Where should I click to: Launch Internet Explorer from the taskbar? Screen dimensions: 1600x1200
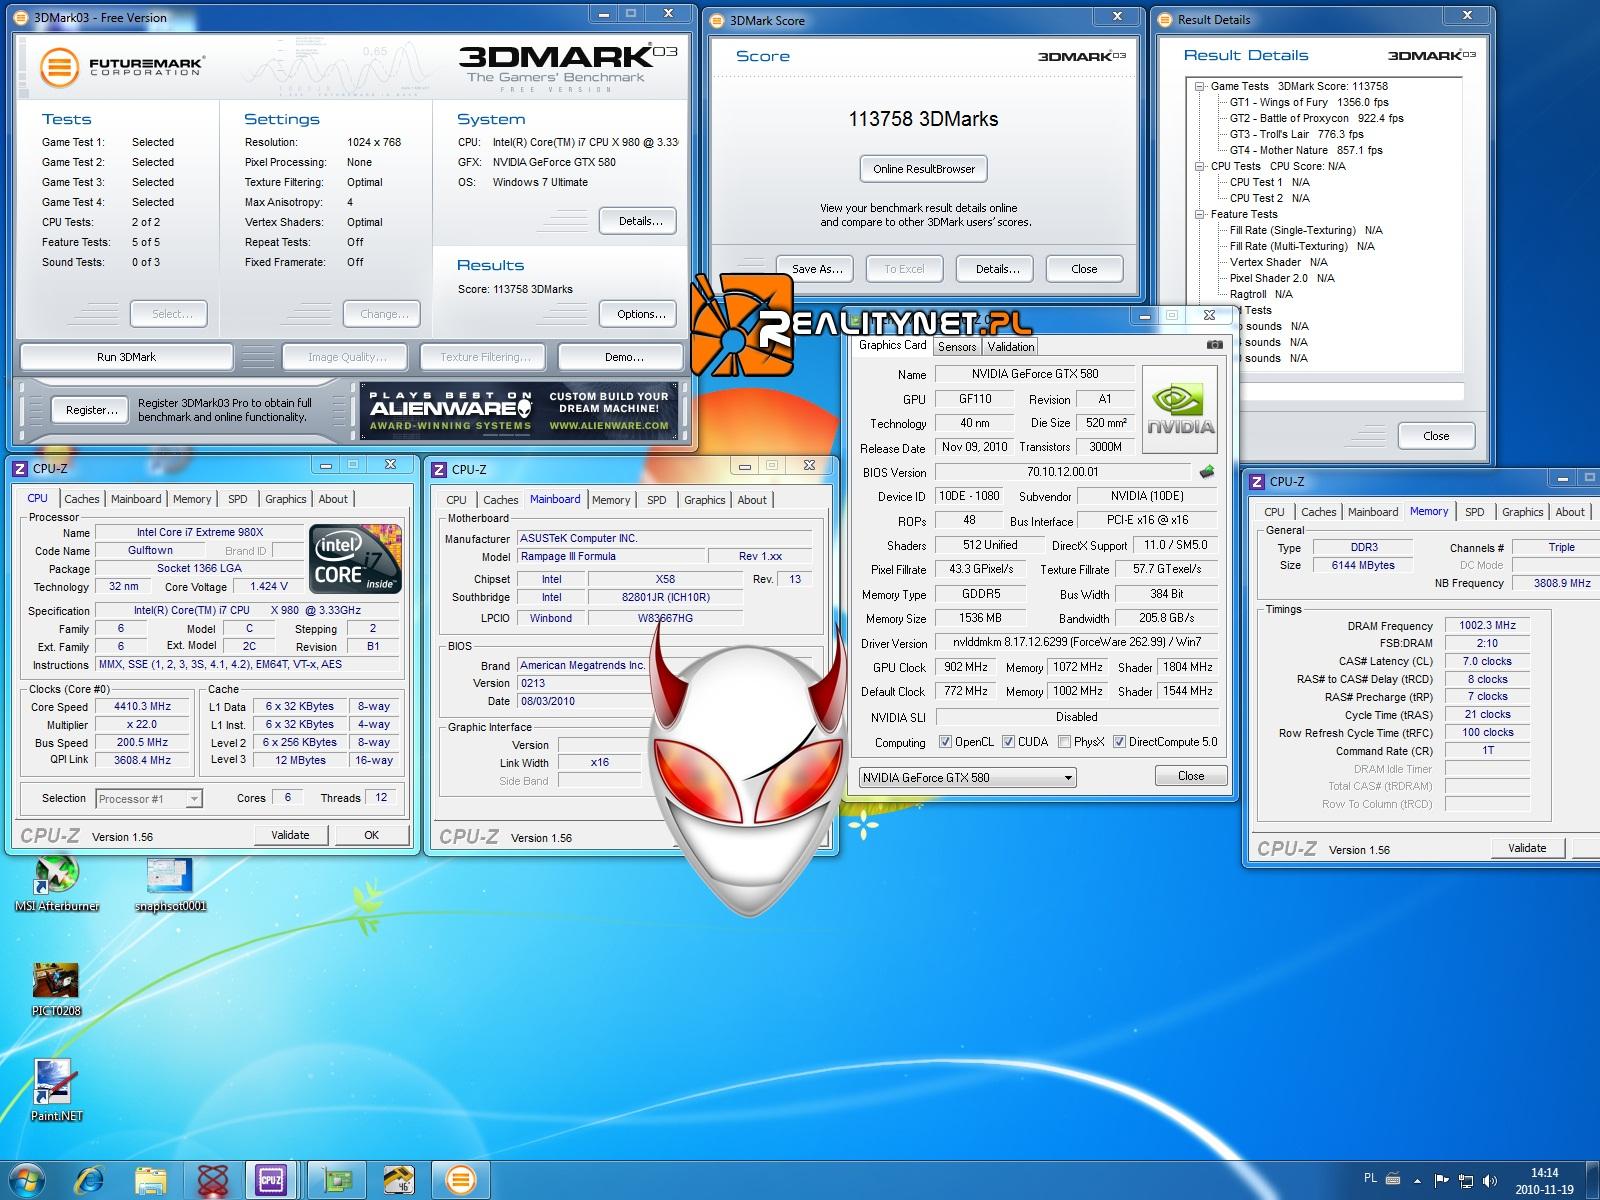(x=90, y=1180)
